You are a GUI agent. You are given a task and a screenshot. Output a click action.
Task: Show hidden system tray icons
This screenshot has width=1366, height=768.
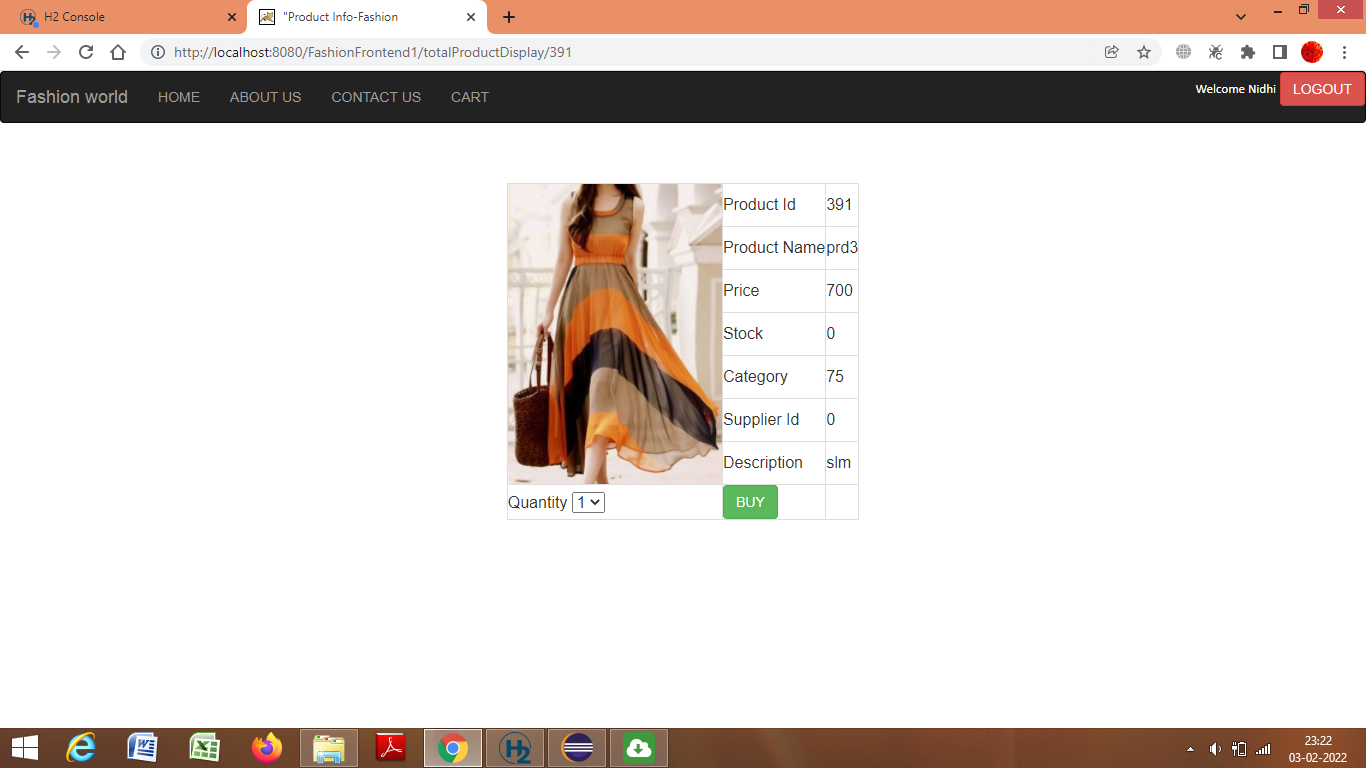click(x=1190, y=749)
